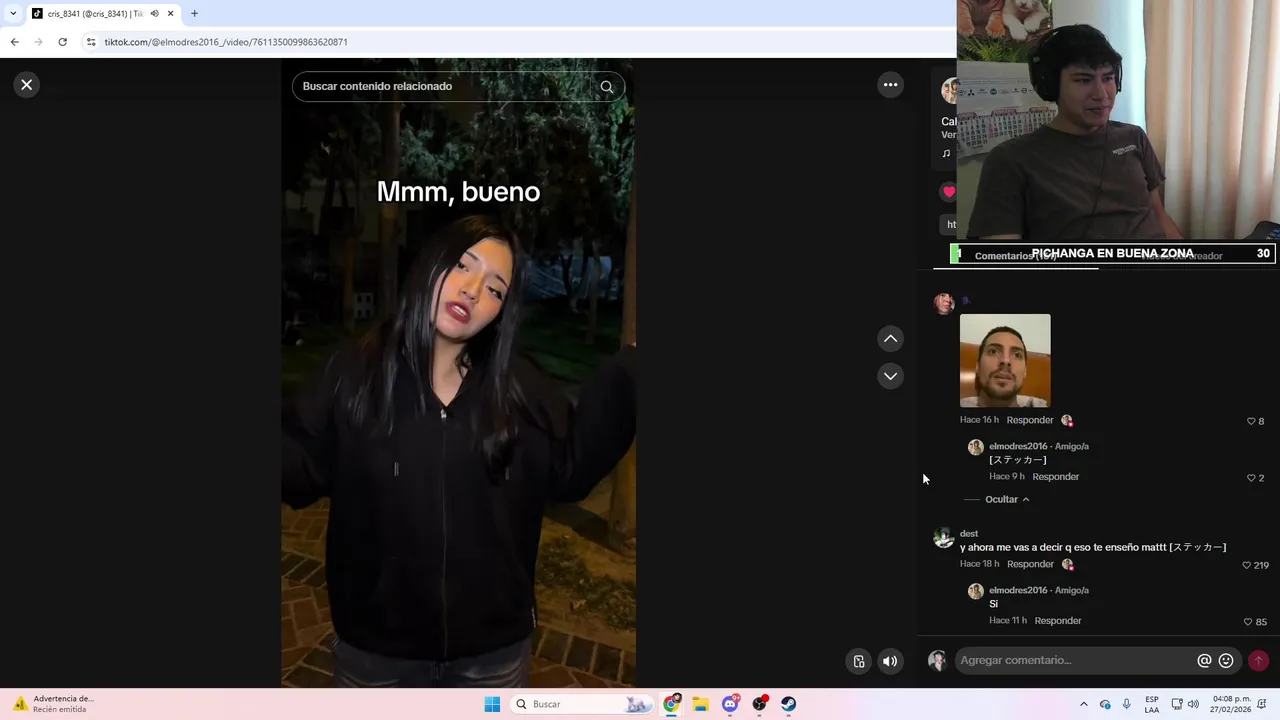Open the tab search dropdown

click(13, 13)
